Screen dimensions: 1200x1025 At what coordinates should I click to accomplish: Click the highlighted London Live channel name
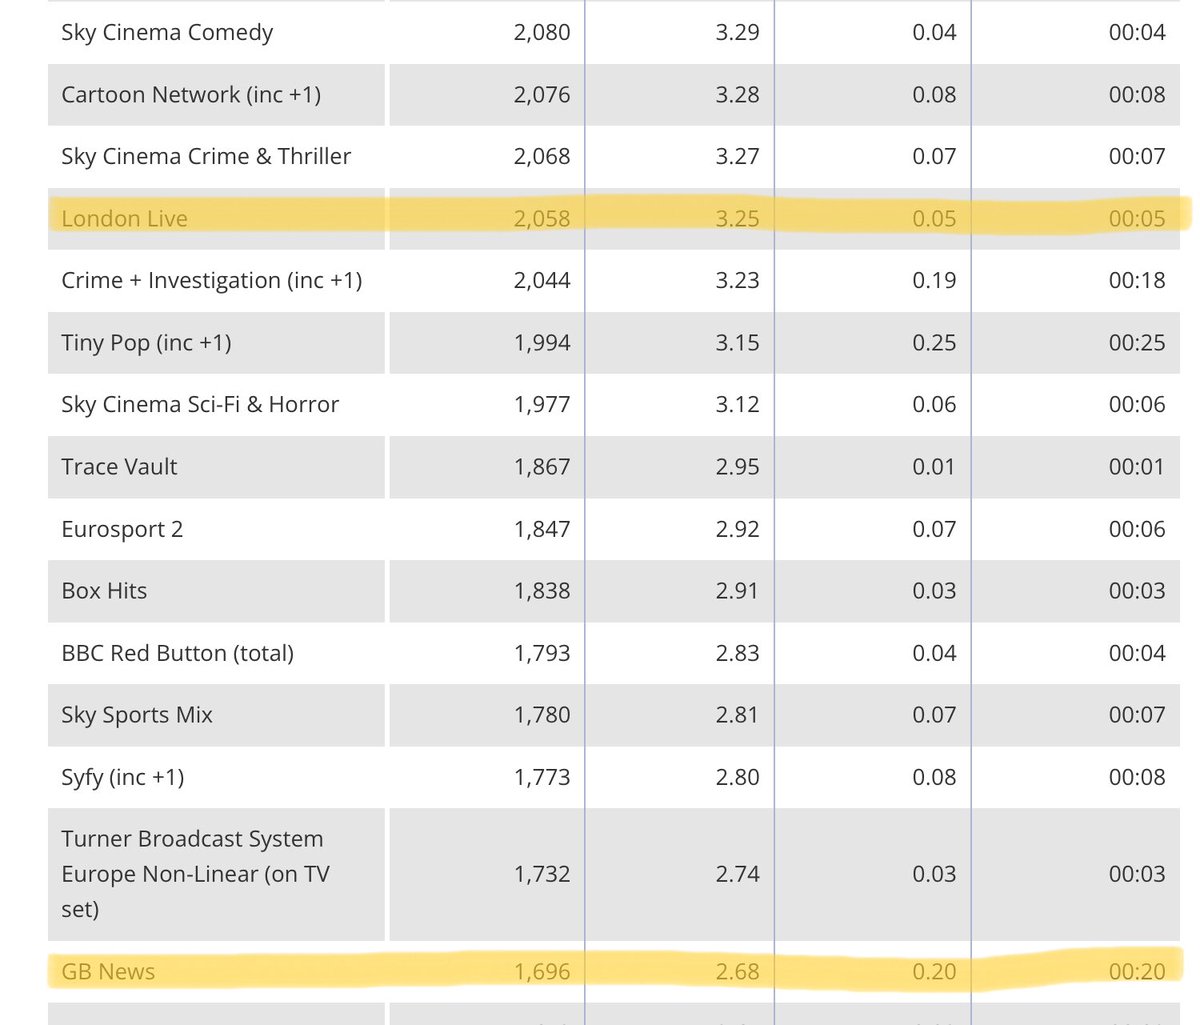coord(124,219)
